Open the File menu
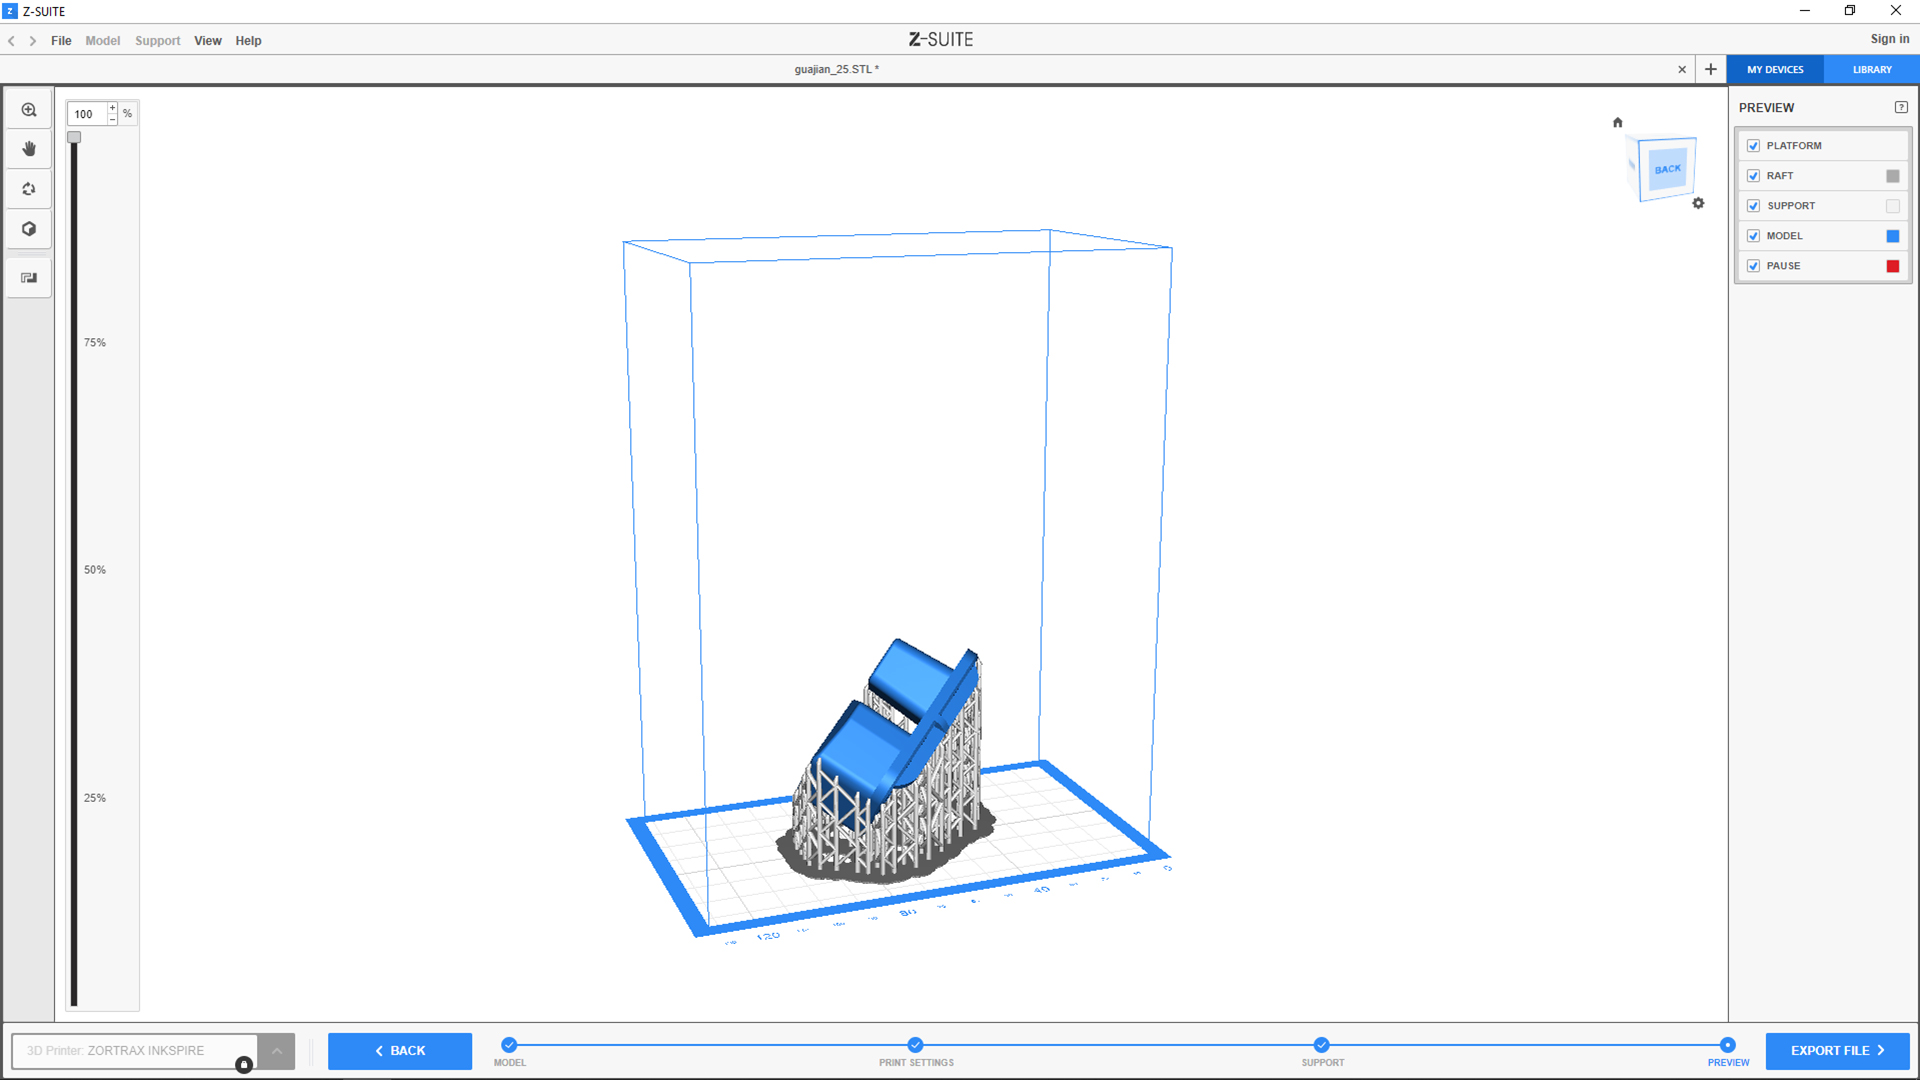Viewport: 1920px width, 1080px height. coord(61,41)
